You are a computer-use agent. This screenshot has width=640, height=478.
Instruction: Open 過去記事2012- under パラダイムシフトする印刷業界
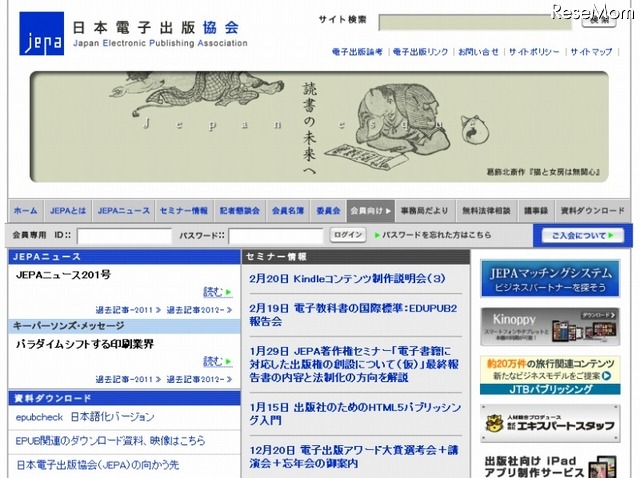(199, 380)
